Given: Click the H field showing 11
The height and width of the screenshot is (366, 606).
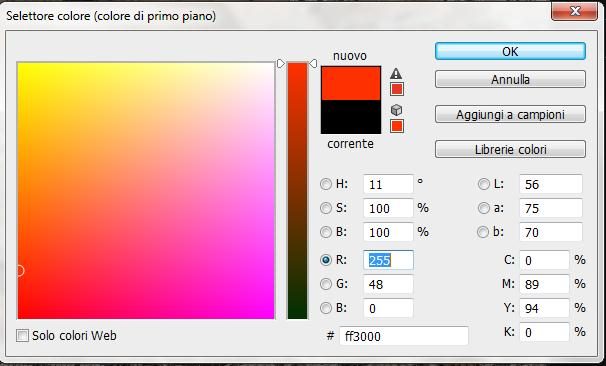Looking at the screenshot, I should [x=388, y=184].
